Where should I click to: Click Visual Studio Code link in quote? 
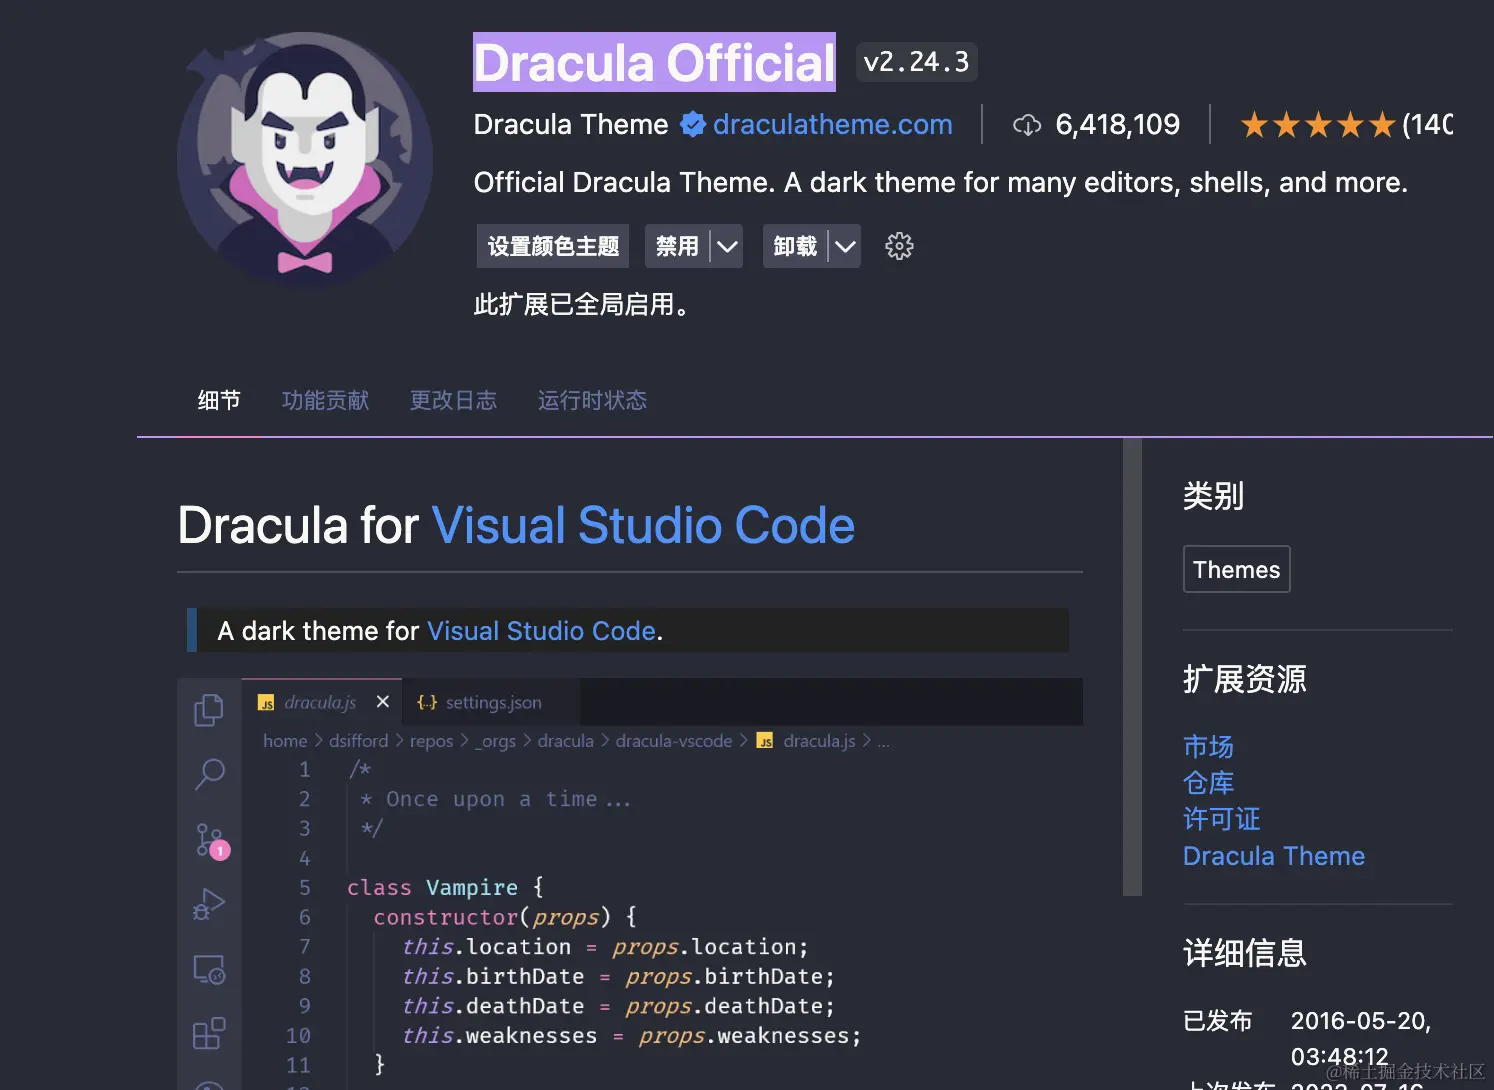pyautogui.click(x=541, y=631)
